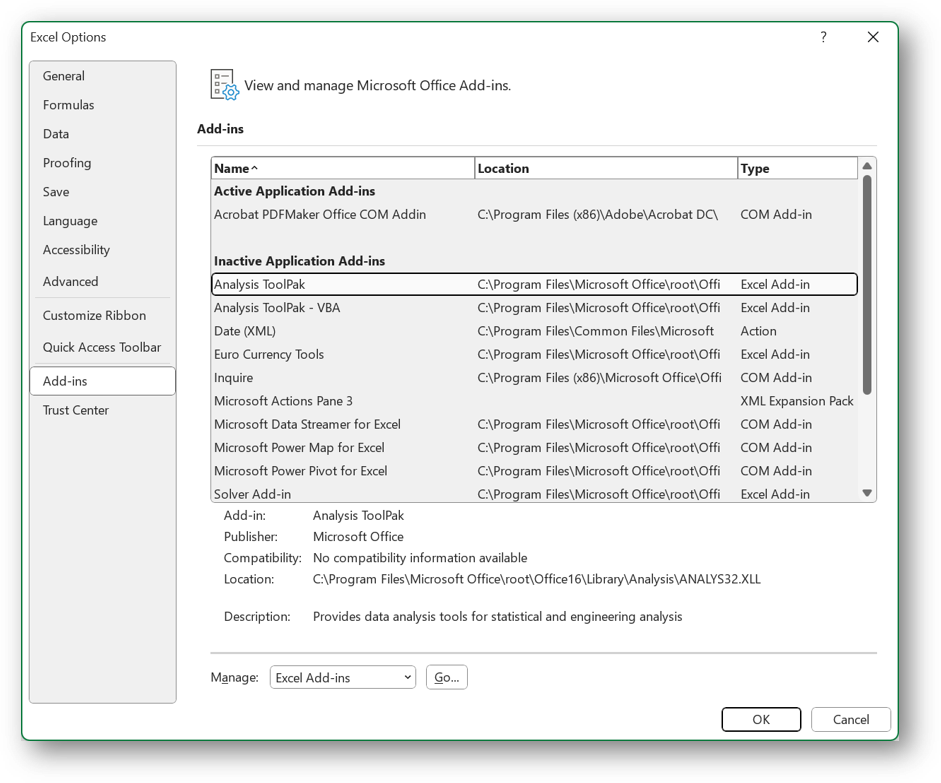
Task: Click OK to confirm the options
Action: click(761, 719)
